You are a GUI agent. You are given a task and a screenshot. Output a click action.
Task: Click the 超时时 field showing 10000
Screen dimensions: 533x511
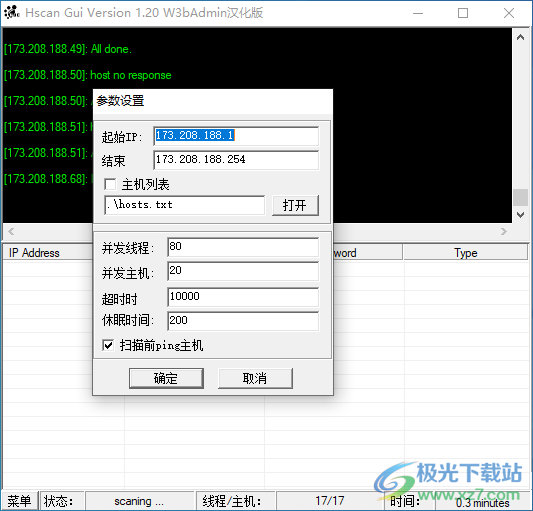point(243,297)
